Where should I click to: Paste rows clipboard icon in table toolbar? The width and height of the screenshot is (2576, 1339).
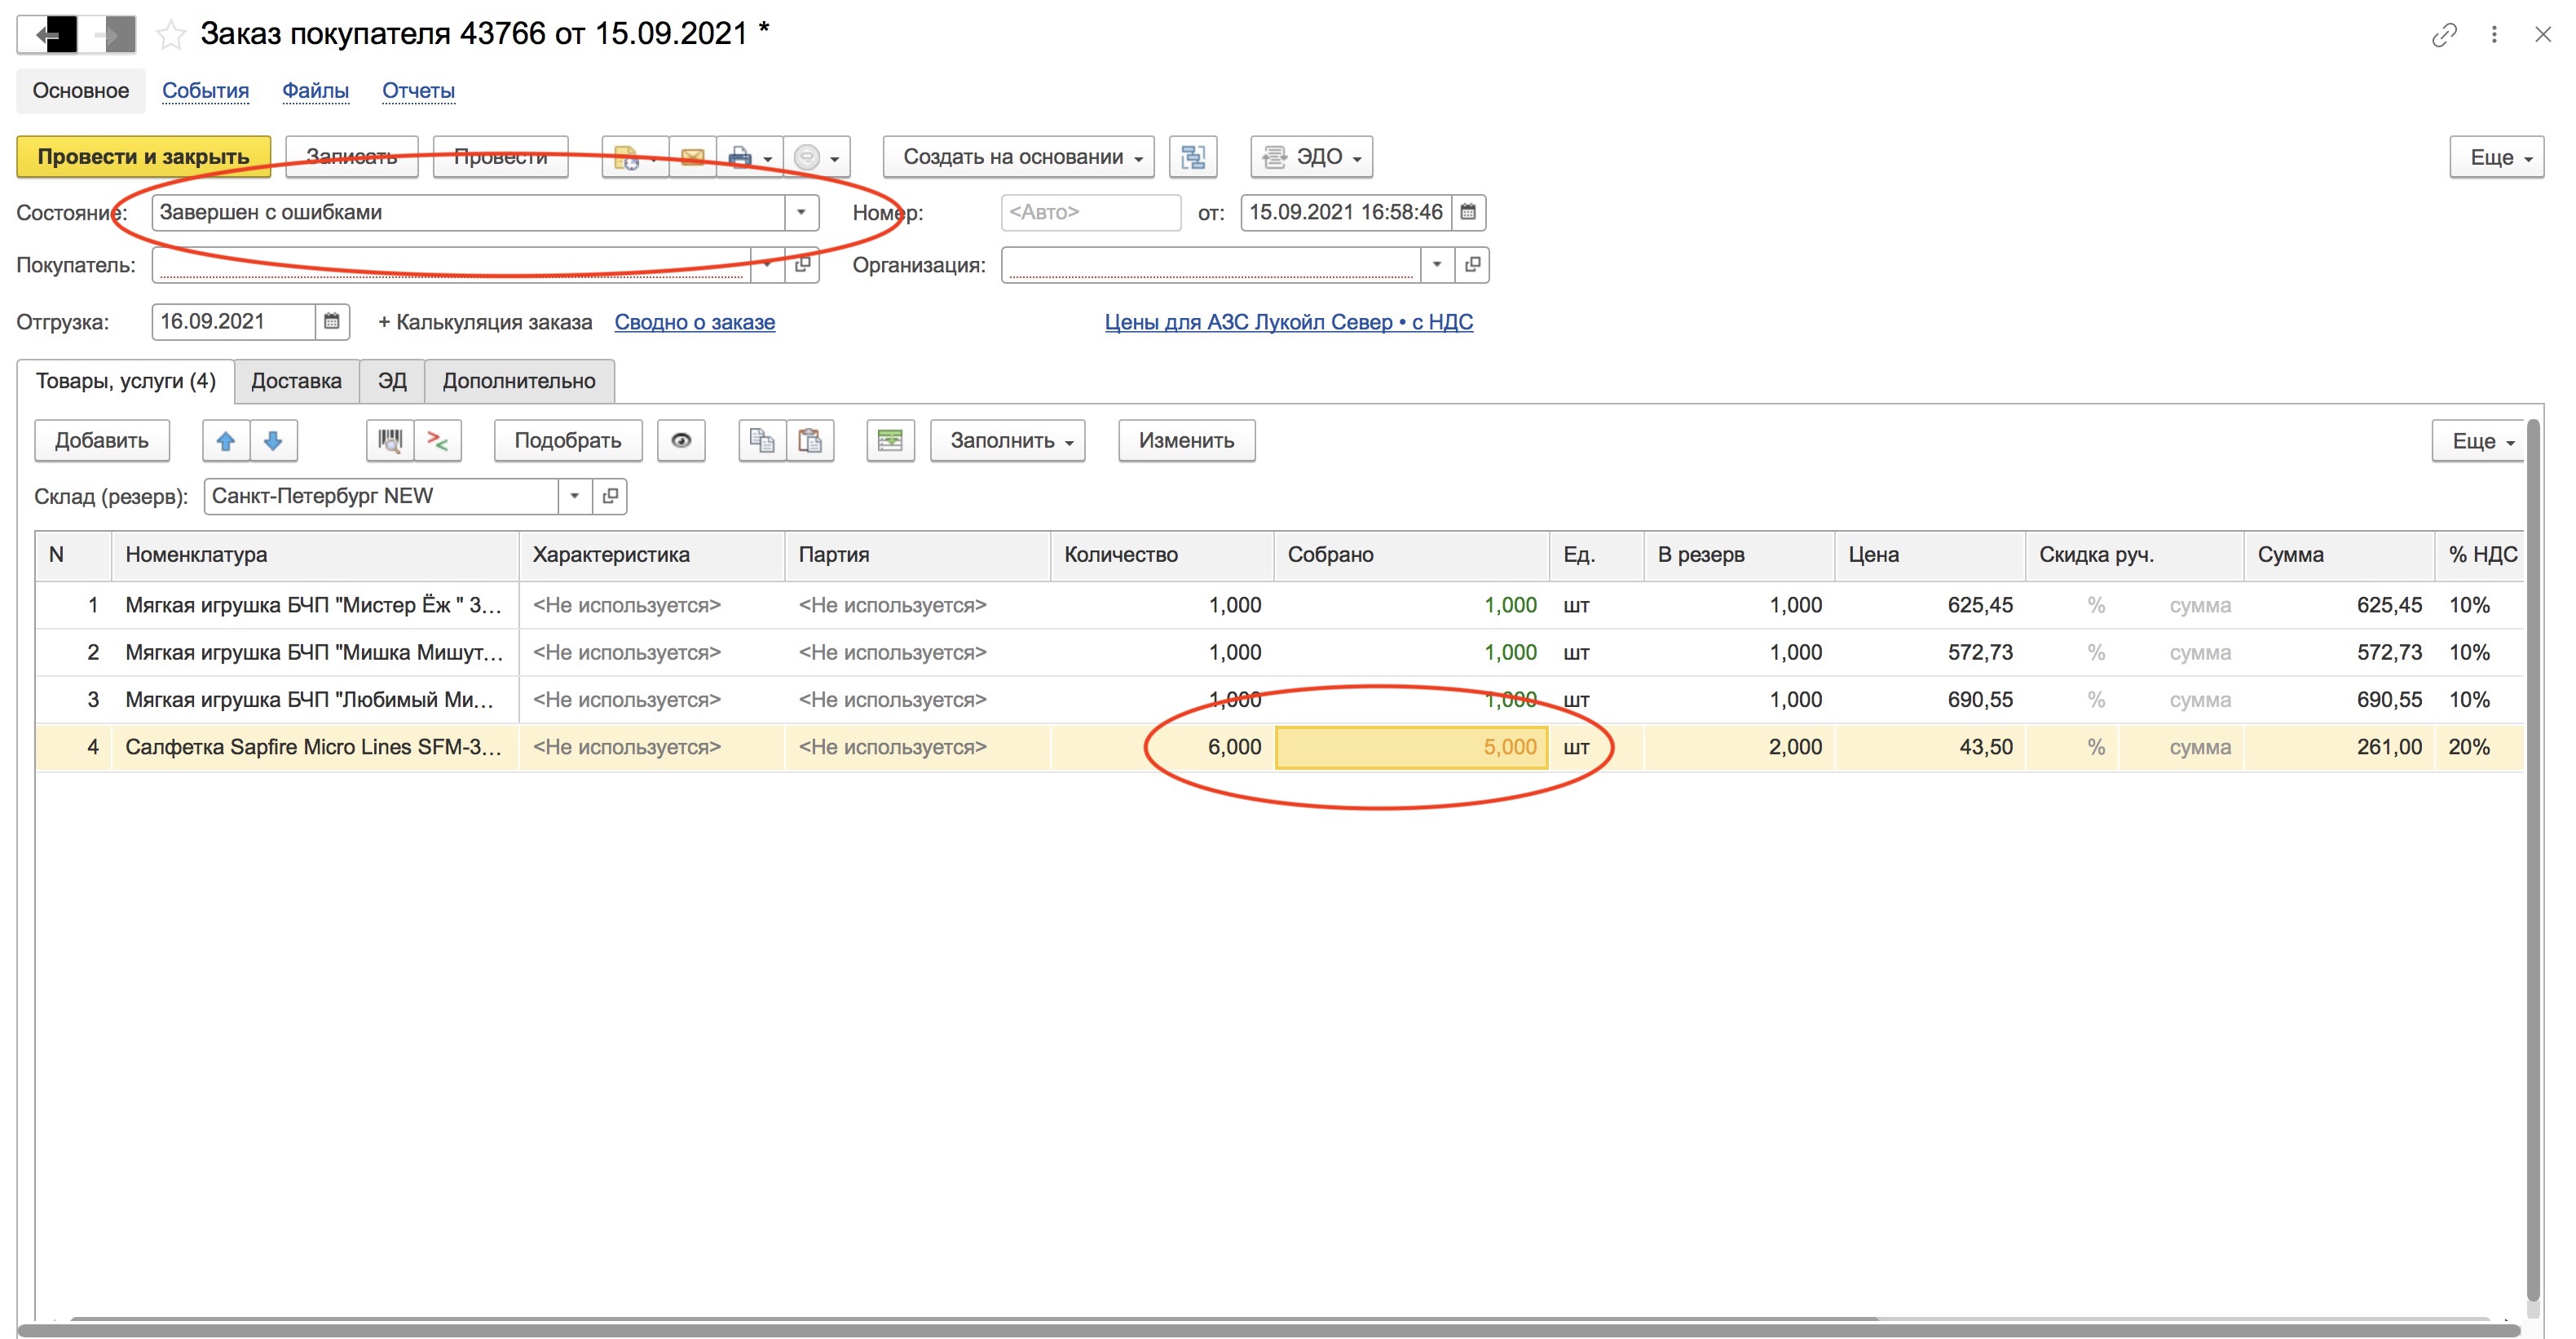coord(810,441)
